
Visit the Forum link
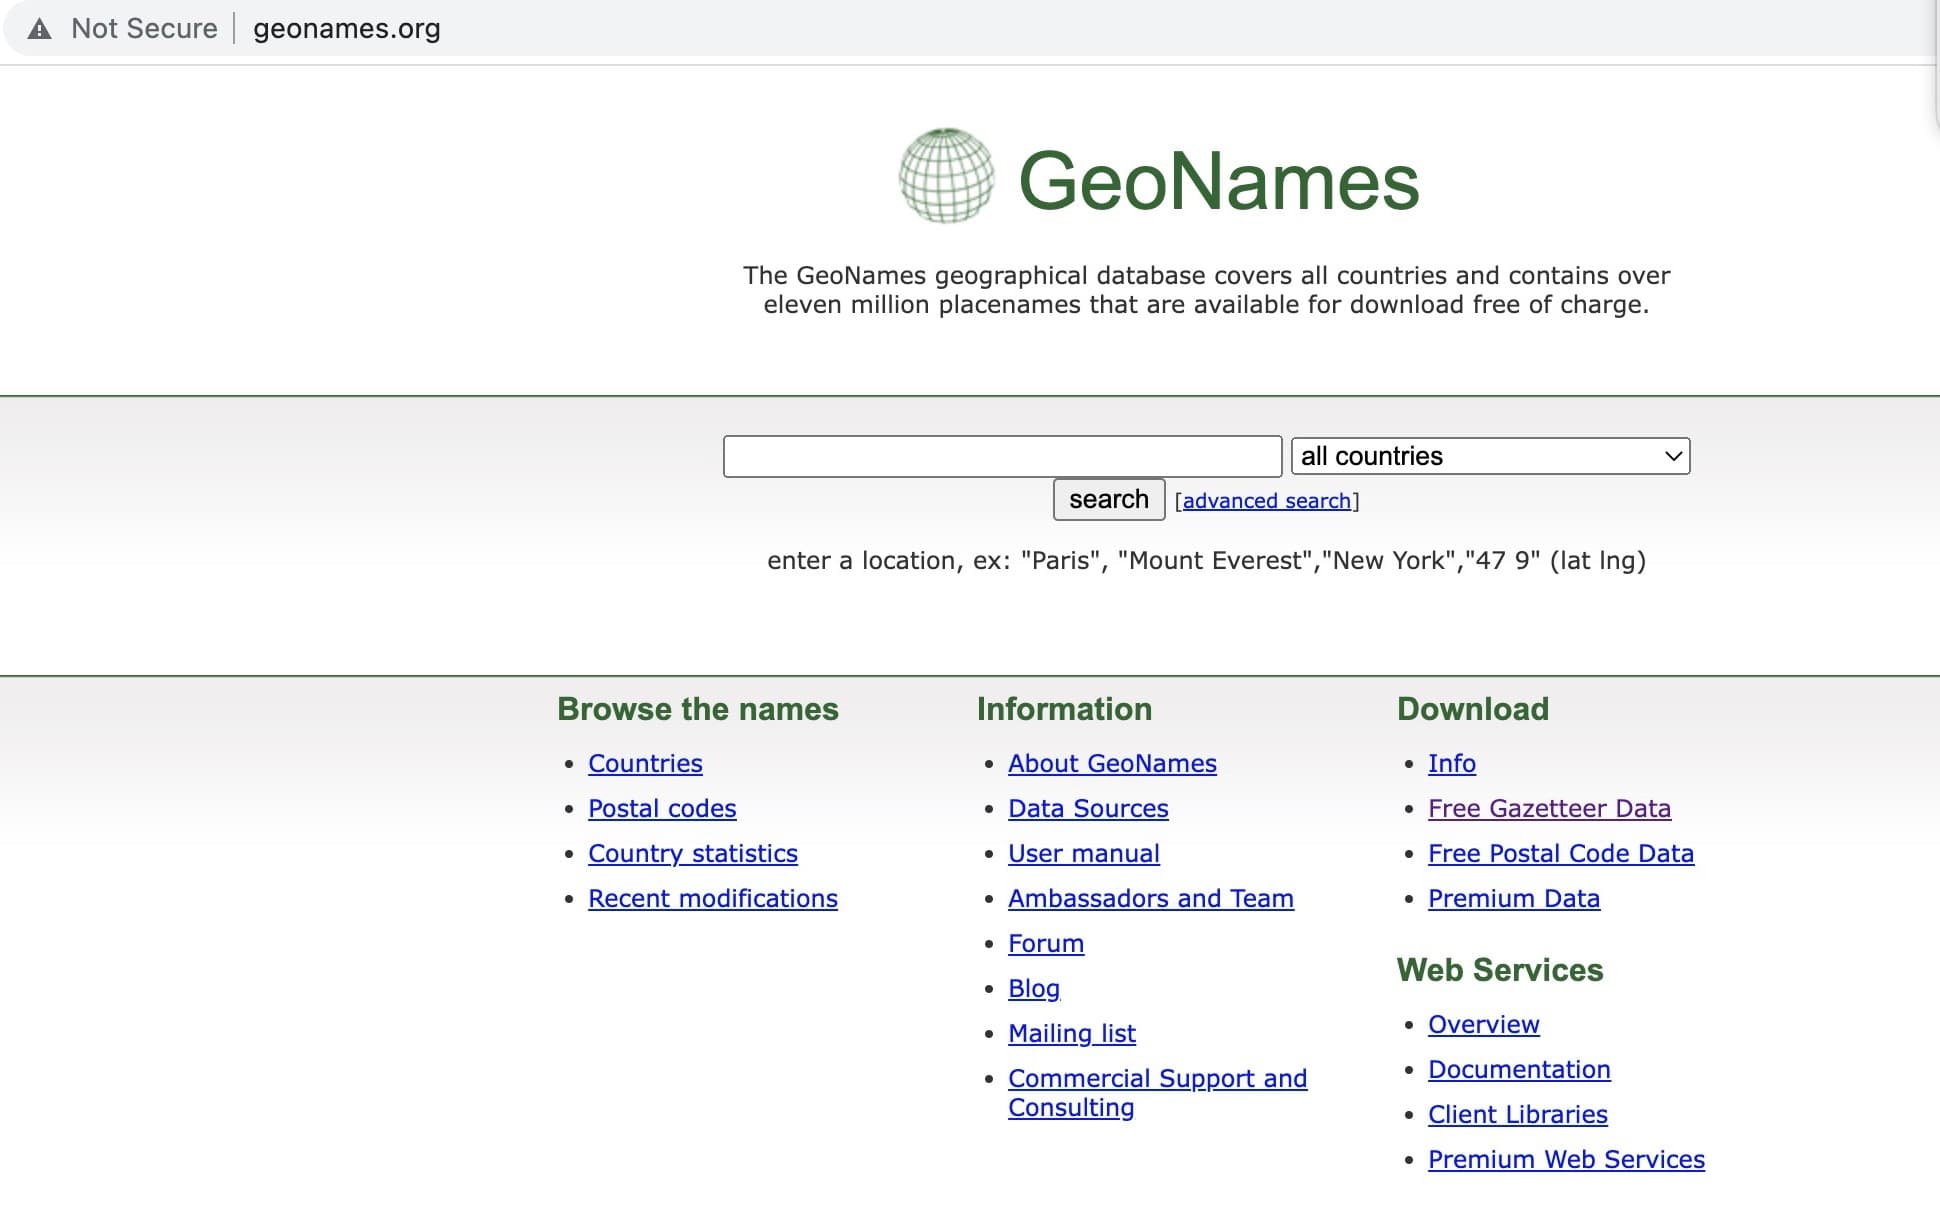point(1045,943)
